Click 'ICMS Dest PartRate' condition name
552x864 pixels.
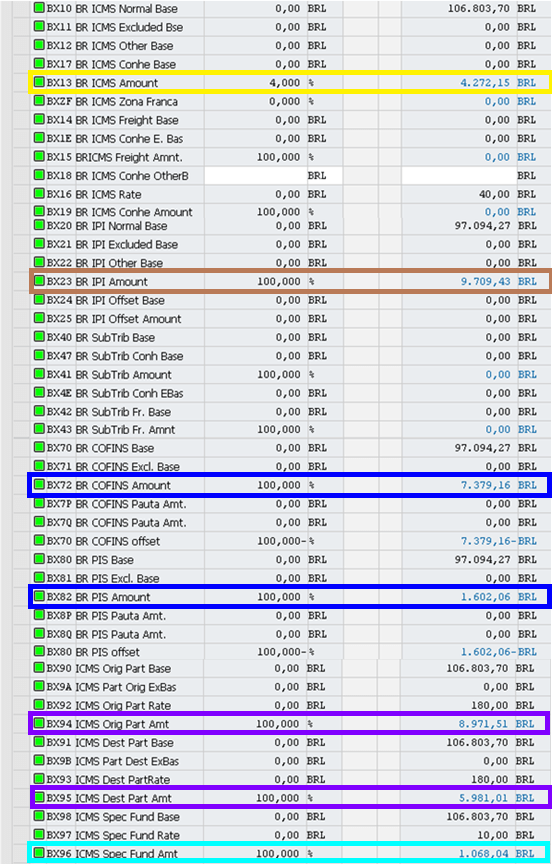point(123,780)
